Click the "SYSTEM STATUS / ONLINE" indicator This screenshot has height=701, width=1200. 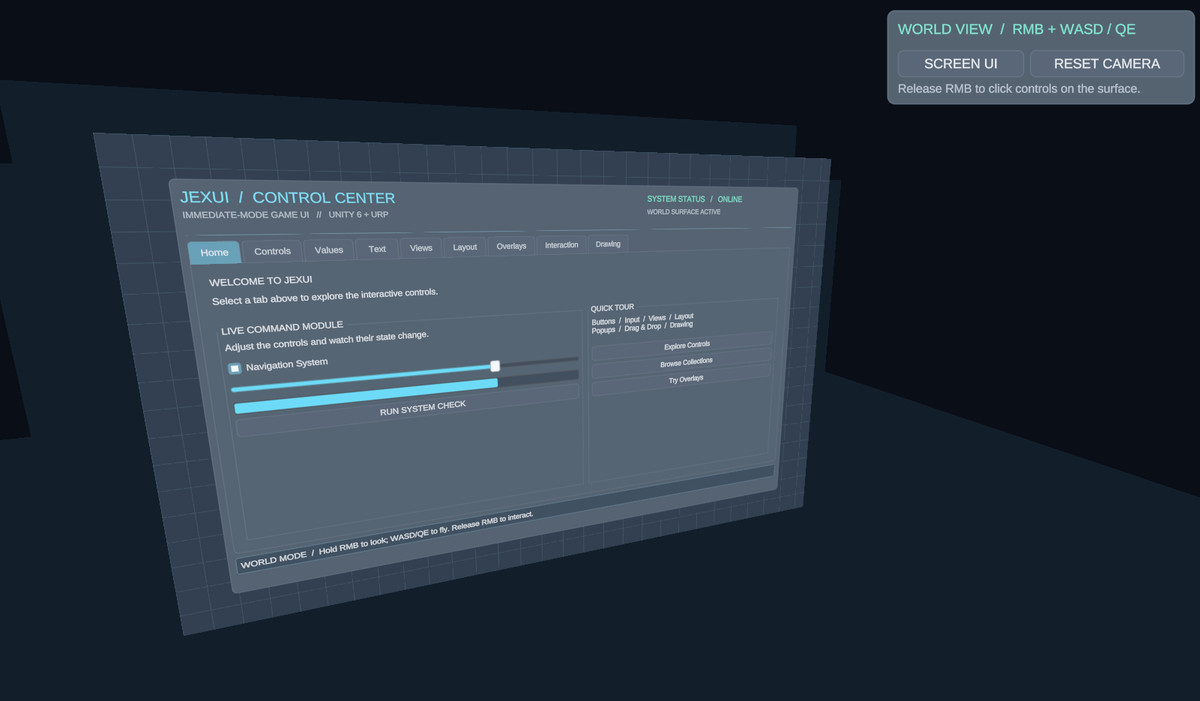[x=695, y=199]
